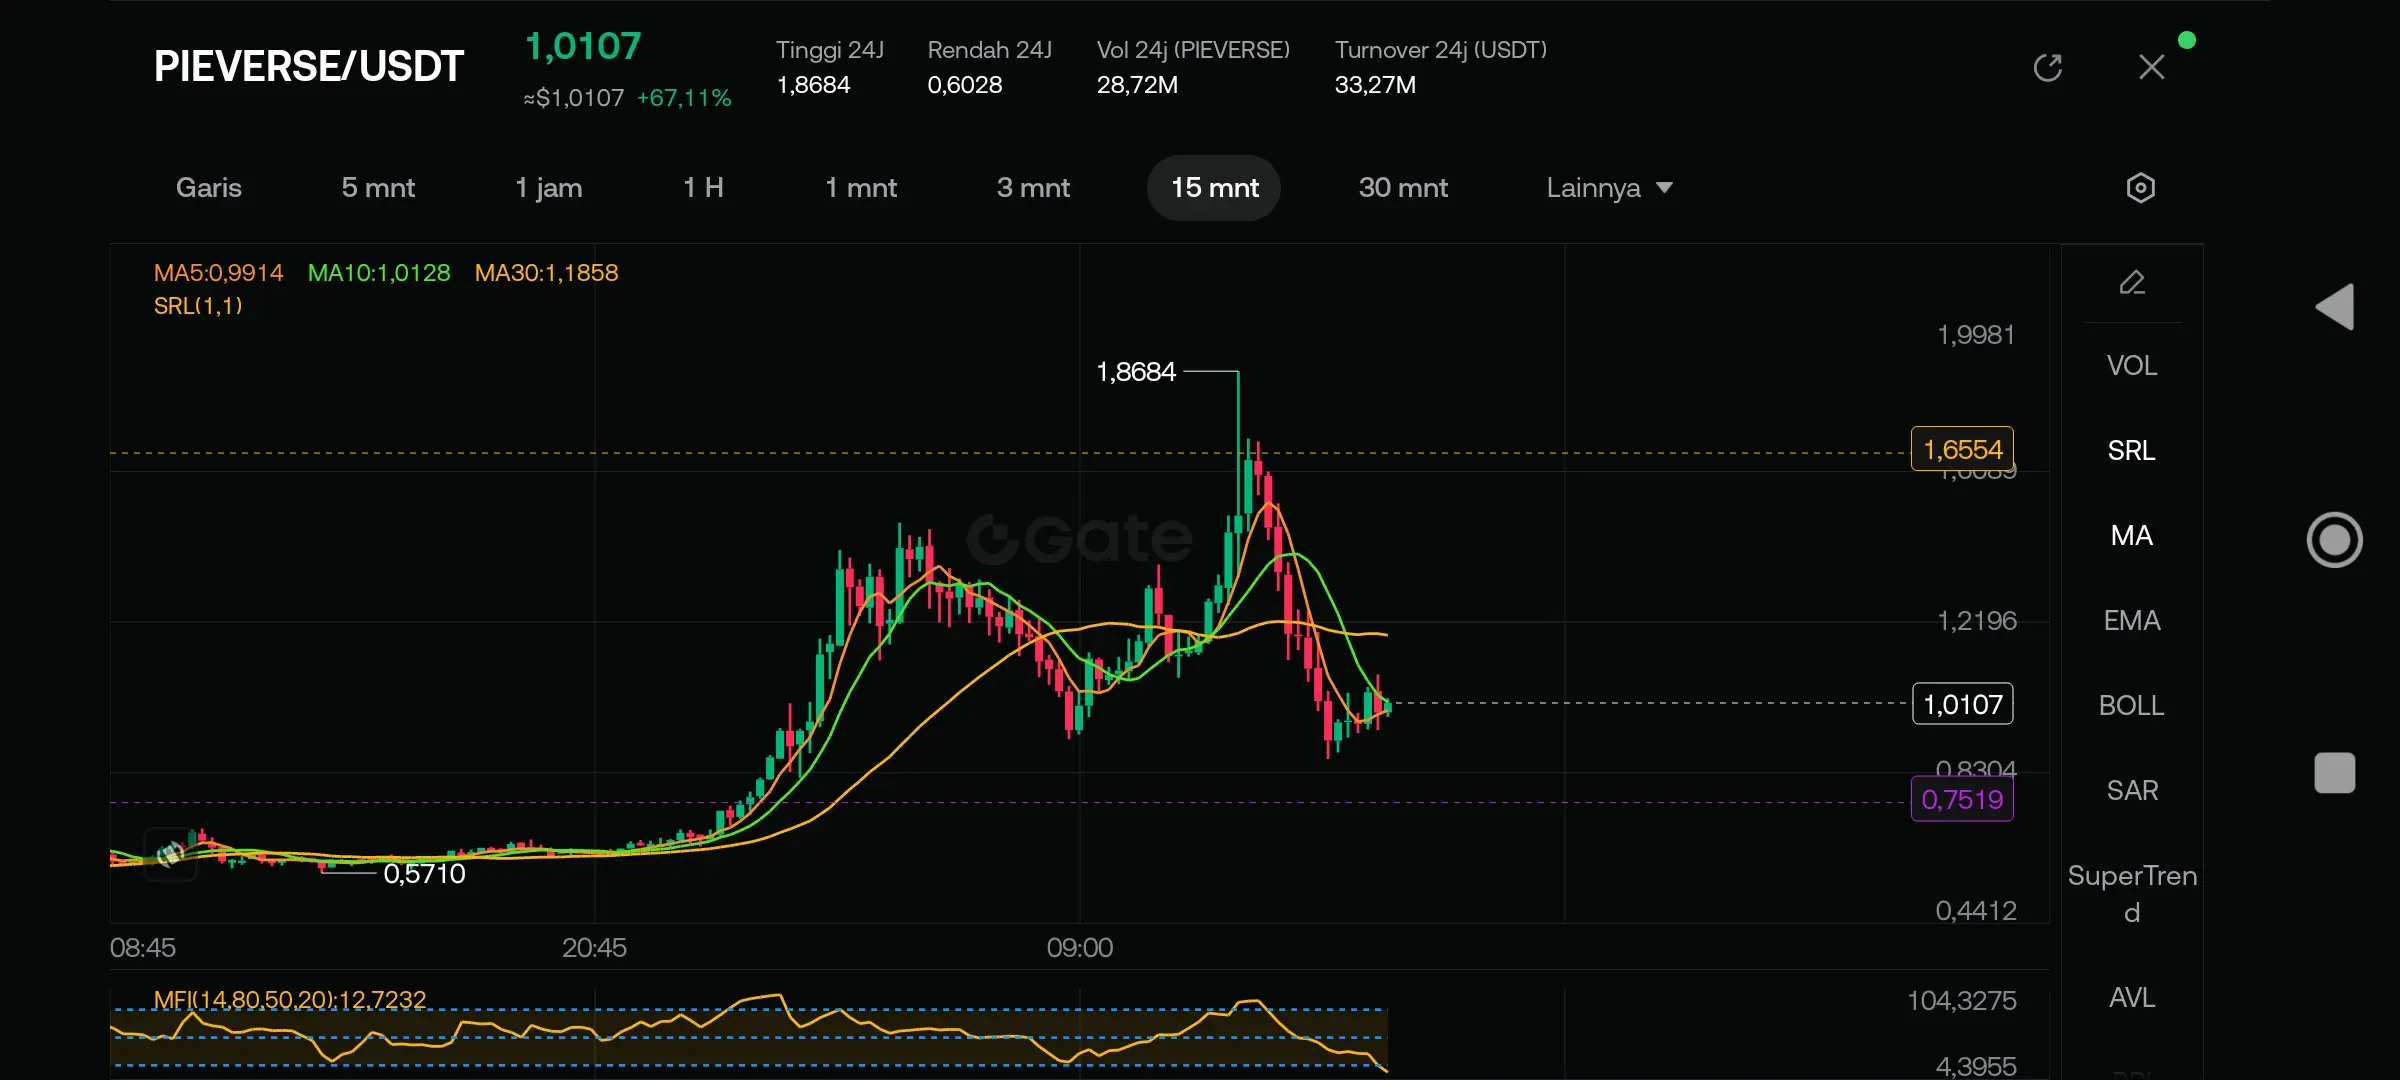Select the pencil drawing tool icon

[2132, 283]
